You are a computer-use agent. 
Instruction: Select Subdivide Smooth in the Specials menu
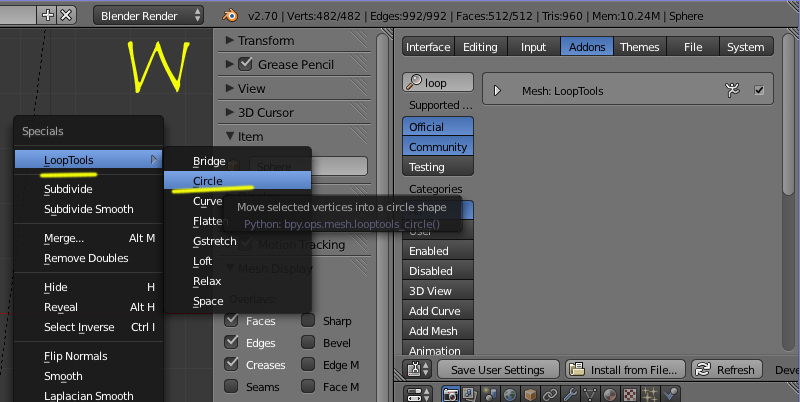click(88, 209)
